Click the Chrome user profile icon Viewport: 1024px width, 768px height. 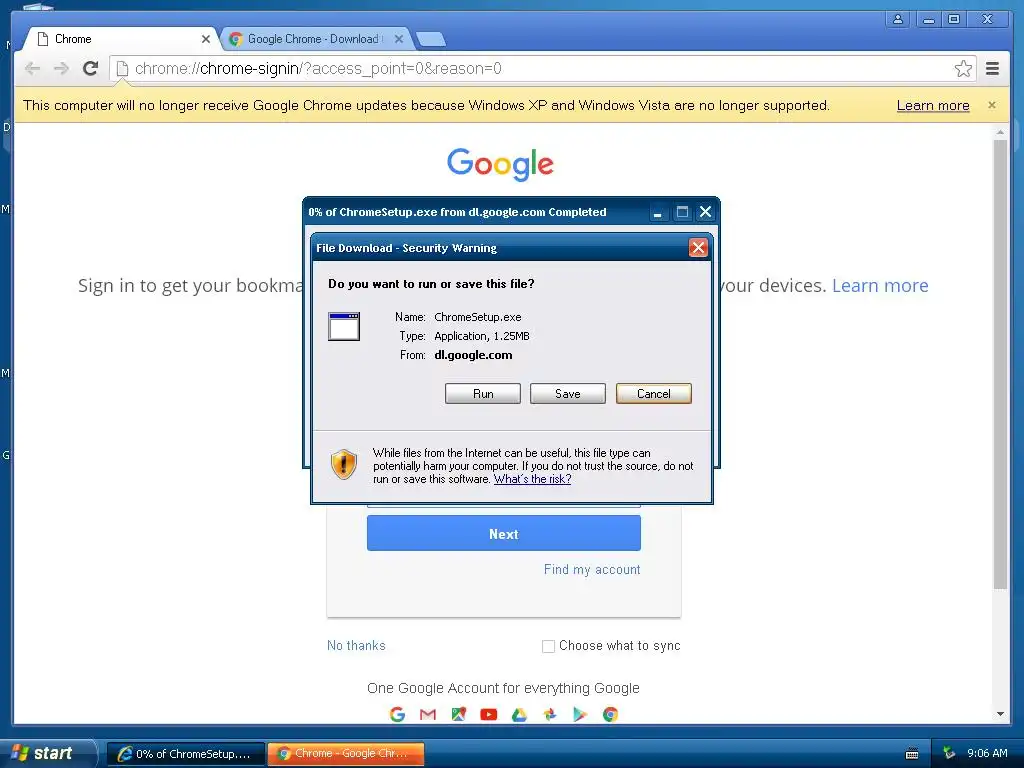click(x=898, y=19)
